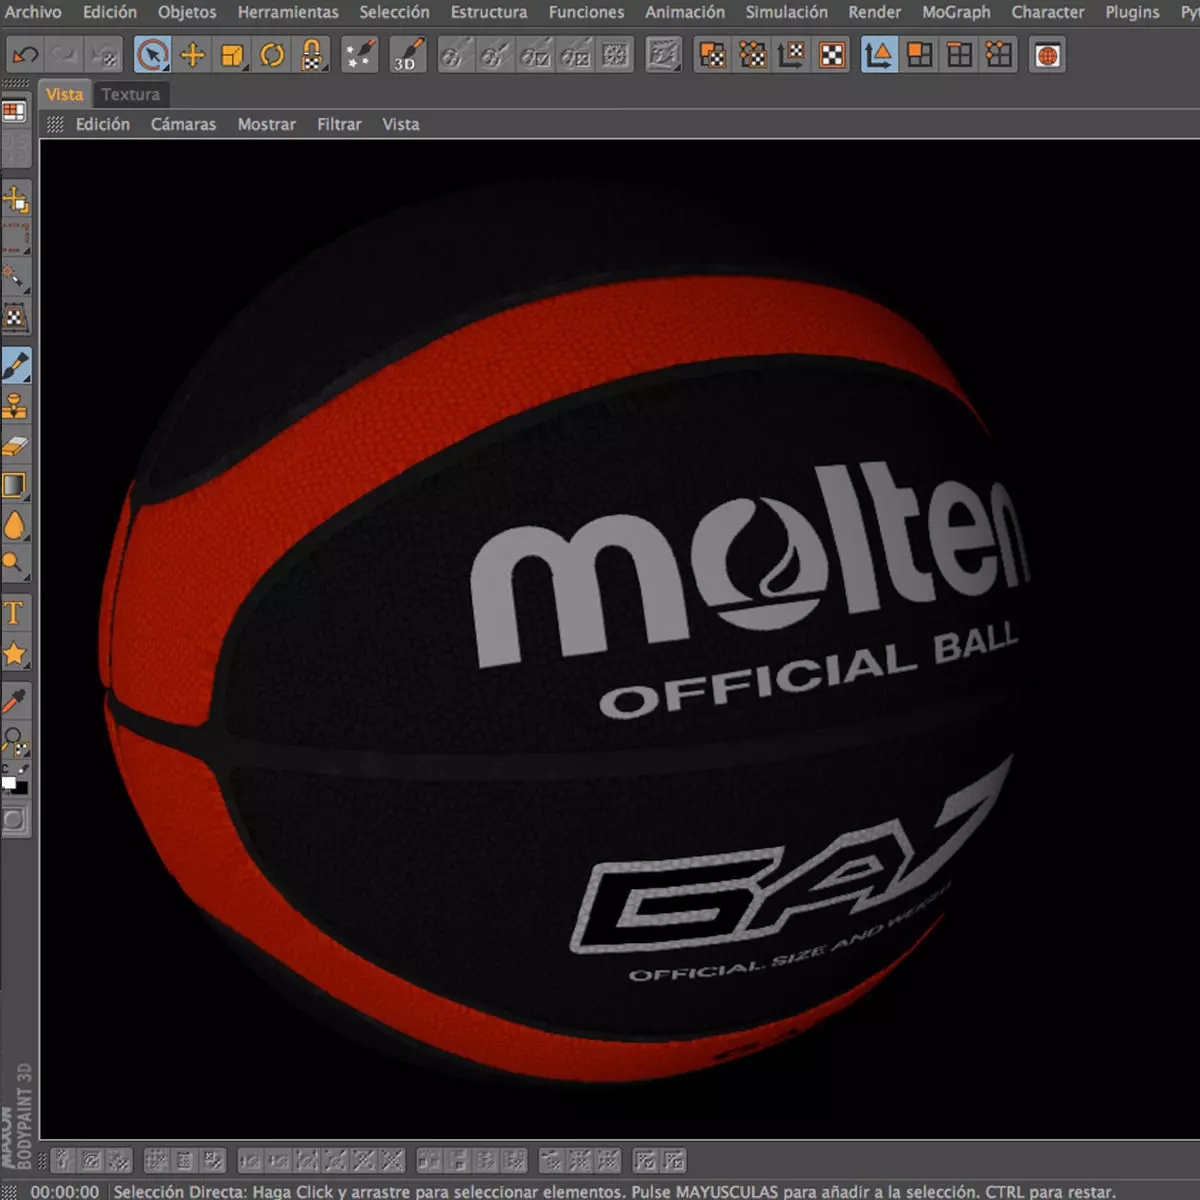Open the Plugins menu
The width and height of the screenshot is (1200, 1200).
coord(1132,12)
